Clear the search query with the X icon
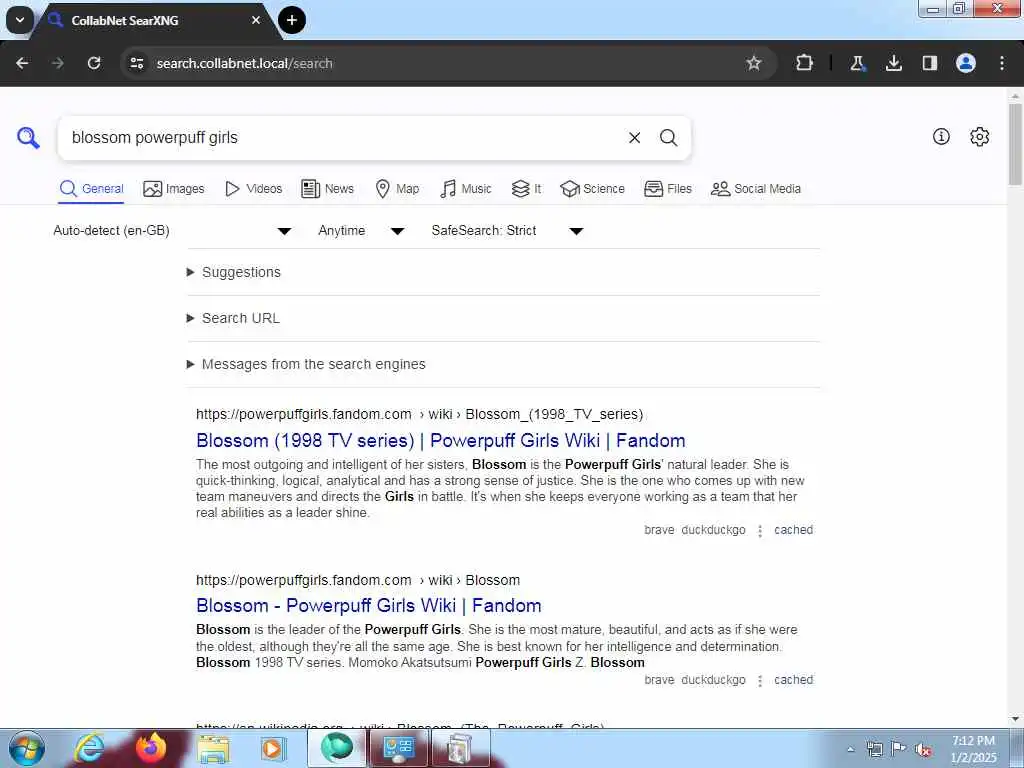Image resolution: width=1024 pixels, height=768 pixels. pos(634,138)
